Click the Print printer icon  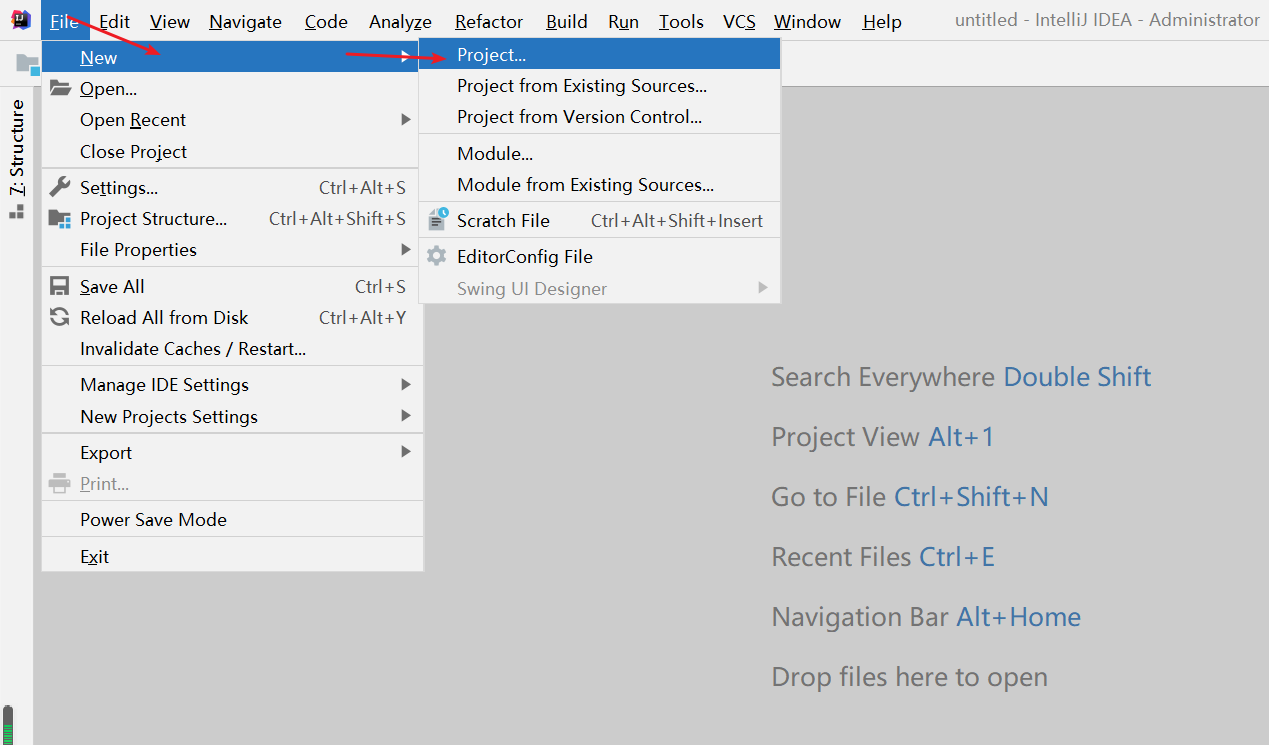(60, 483)
